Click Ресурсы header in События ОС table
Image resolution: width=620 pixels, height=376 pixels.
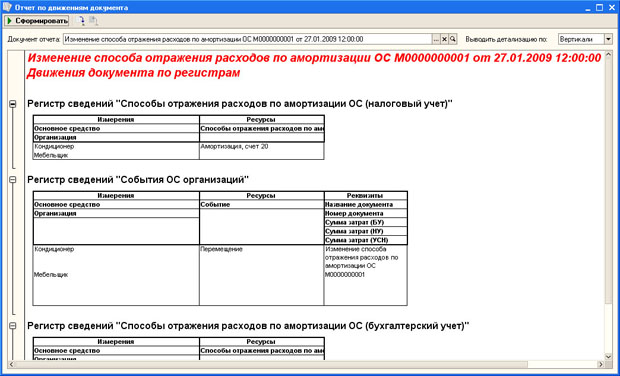262,196
